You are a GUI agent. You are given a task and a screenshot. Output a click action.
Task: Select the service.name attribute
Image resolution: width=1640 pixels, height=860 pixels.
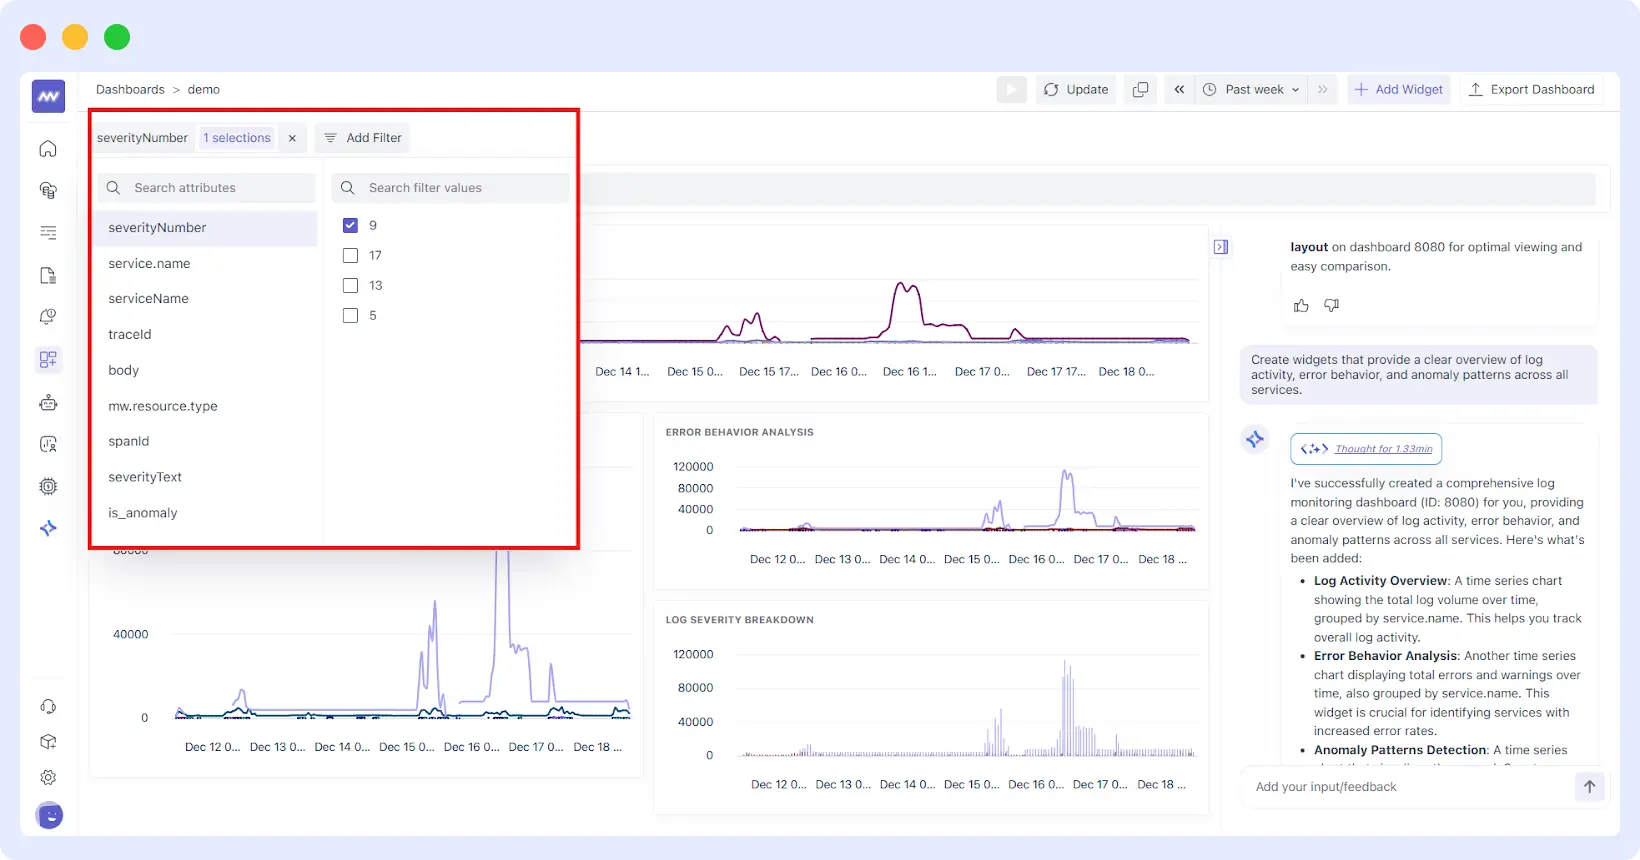click(x=206, y=264)
